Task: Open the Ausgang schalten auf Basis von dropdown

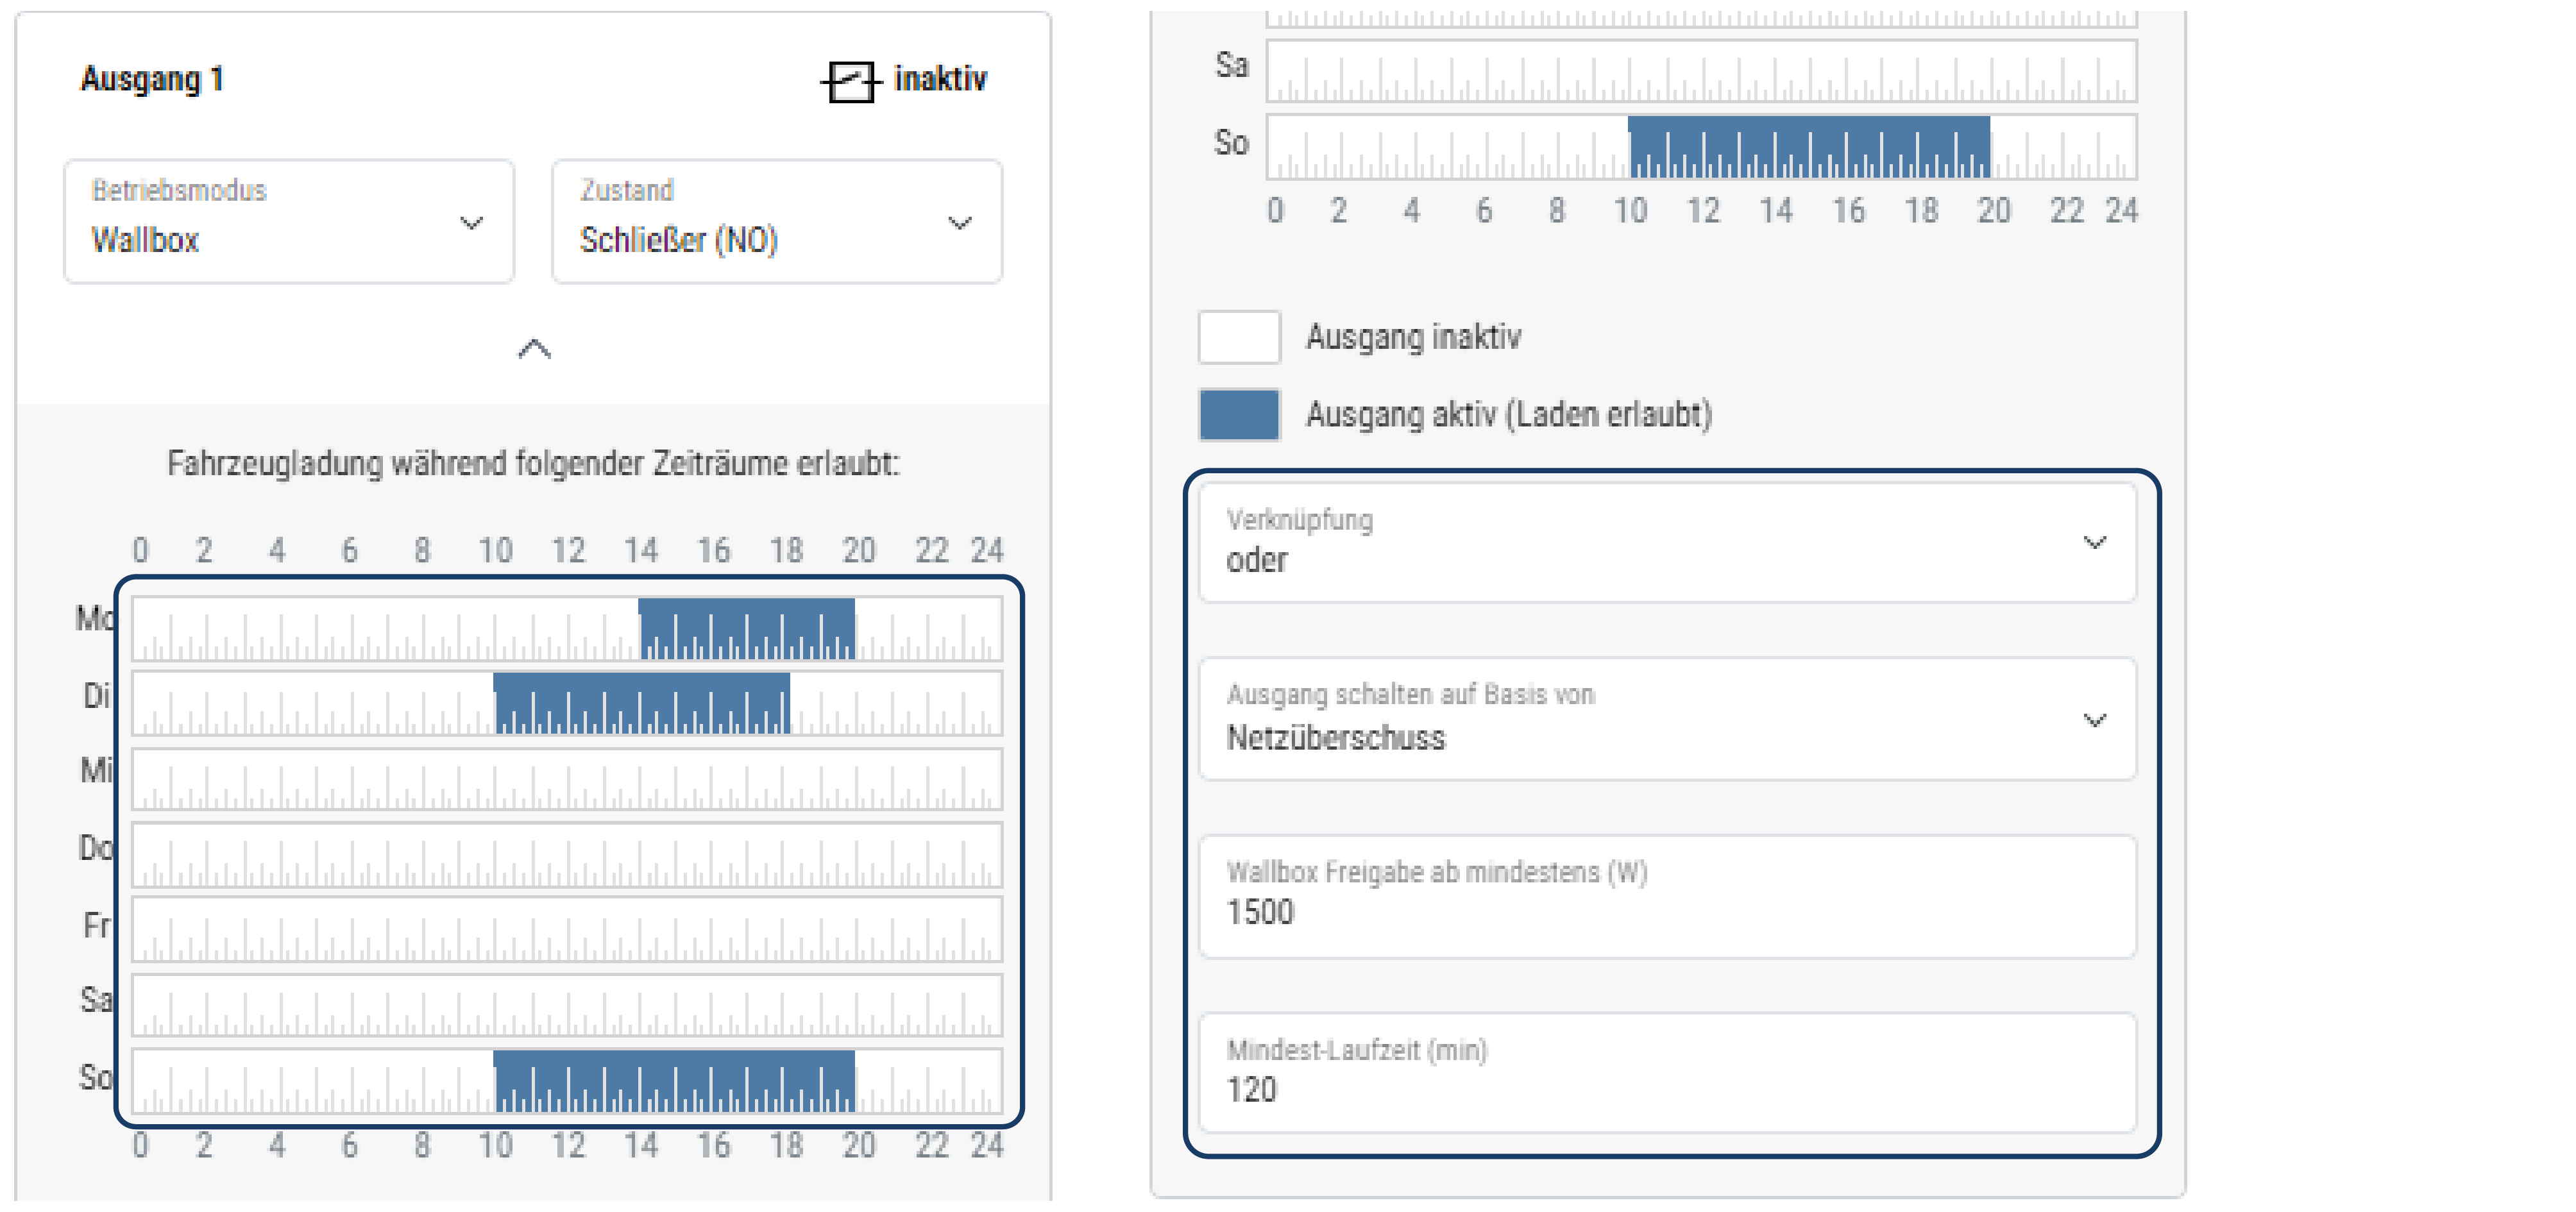Action: coord(1667,719)
